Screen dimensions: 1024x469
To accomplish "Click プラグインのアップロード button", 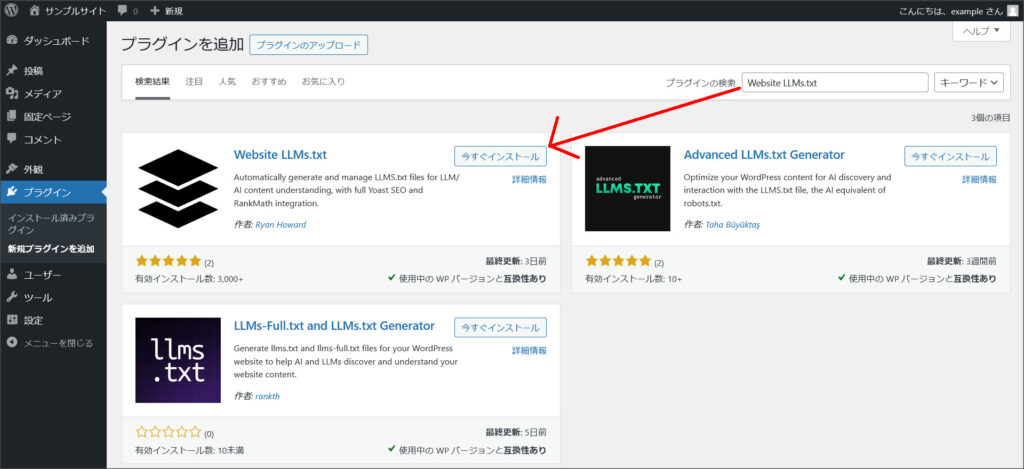I will pyautogui.click(x=309, y=45).
